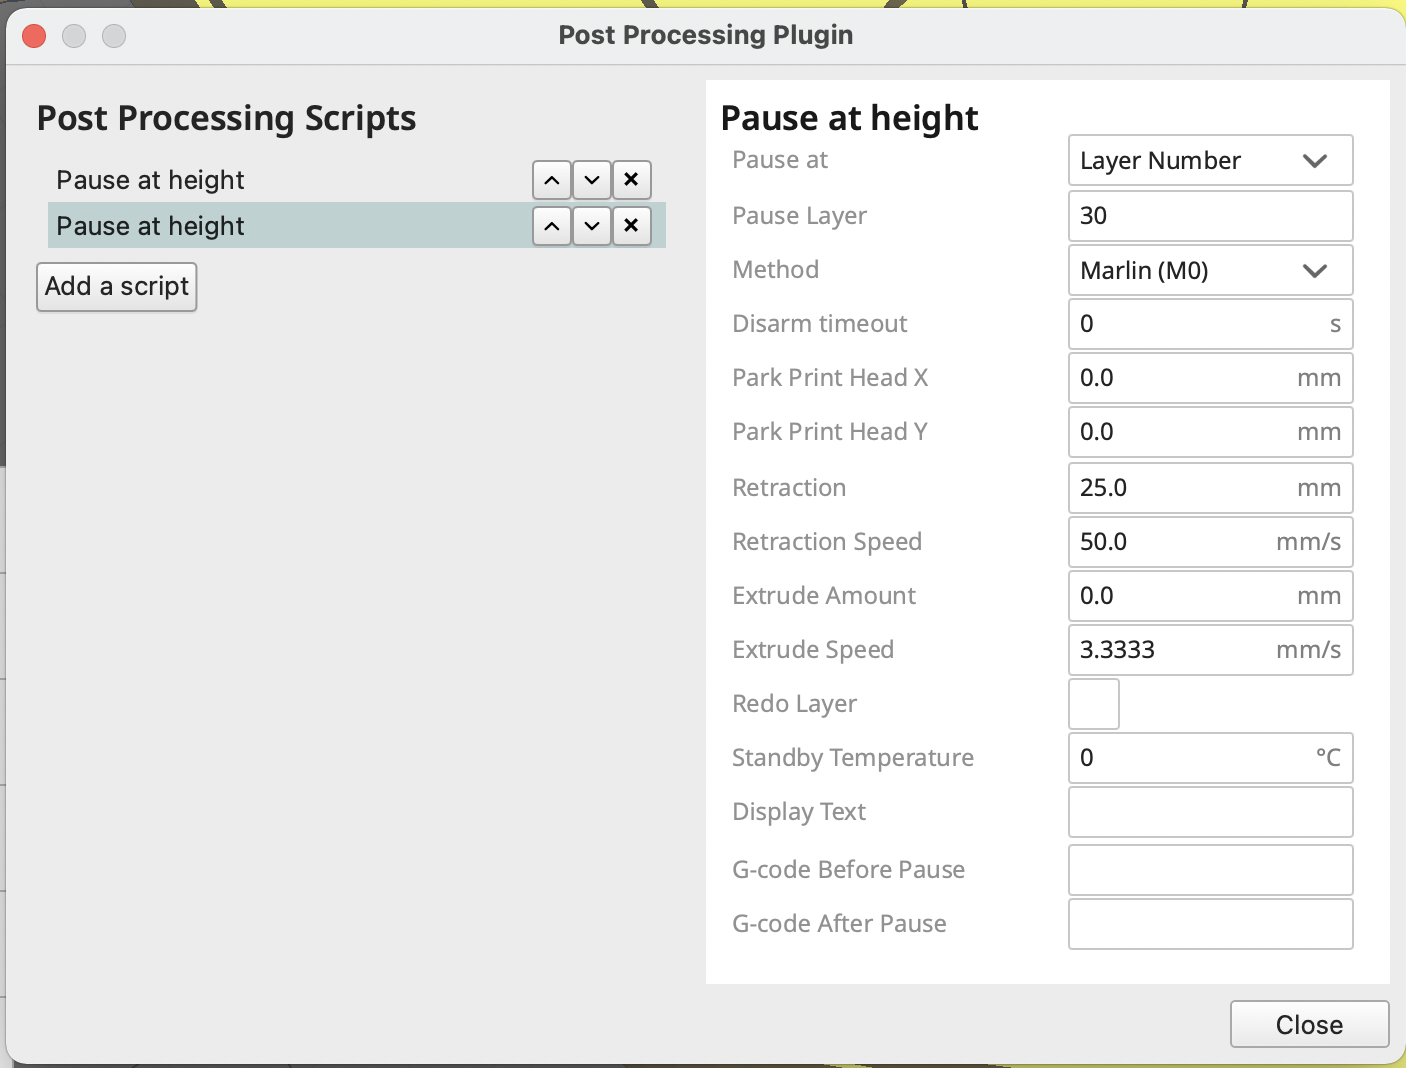
Task: Move first Pause at height script up
Action: (x=552, y=180)
